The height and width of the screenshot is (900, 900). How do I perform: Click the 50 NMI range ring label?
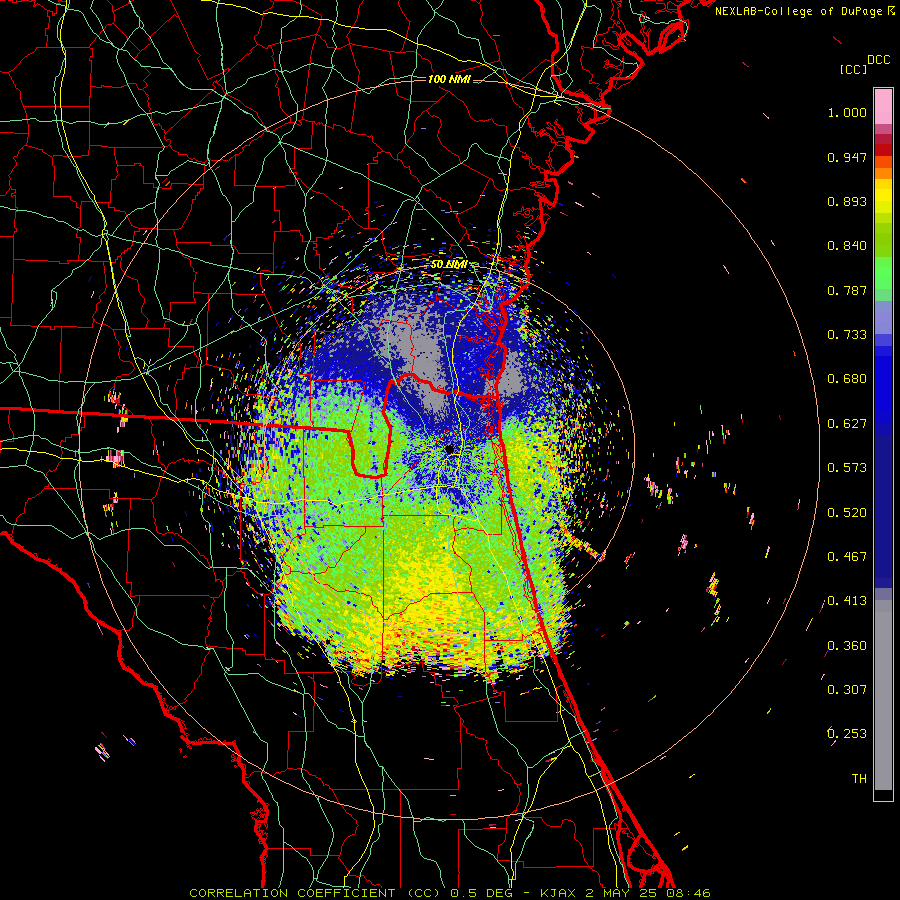point(449,265)
